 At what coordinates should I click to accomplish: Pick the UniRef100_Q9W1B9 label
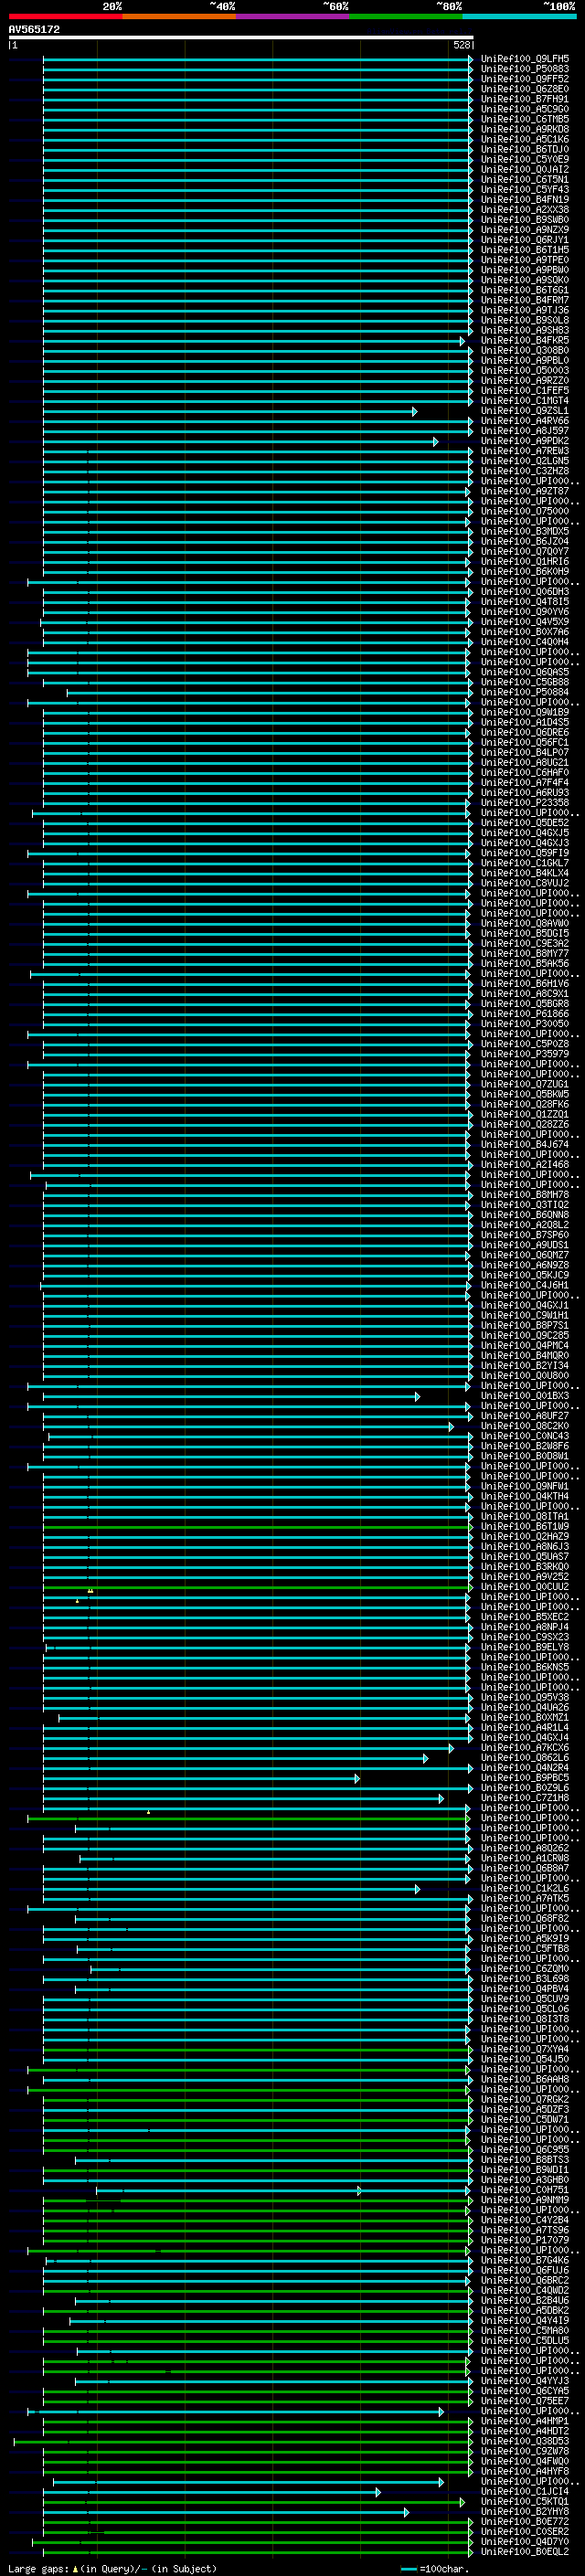coord(525,712)
